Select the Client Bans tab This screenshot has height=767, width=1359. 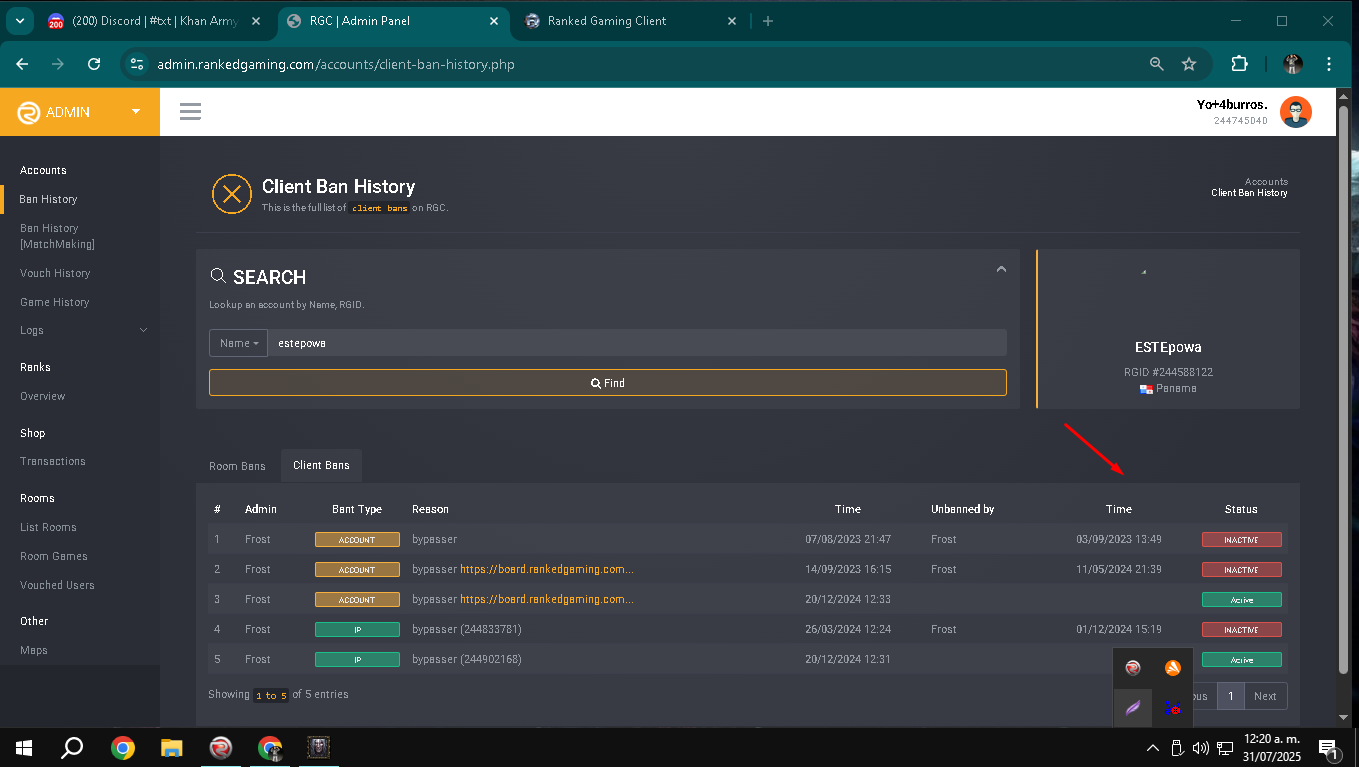(x=321, y=465)
